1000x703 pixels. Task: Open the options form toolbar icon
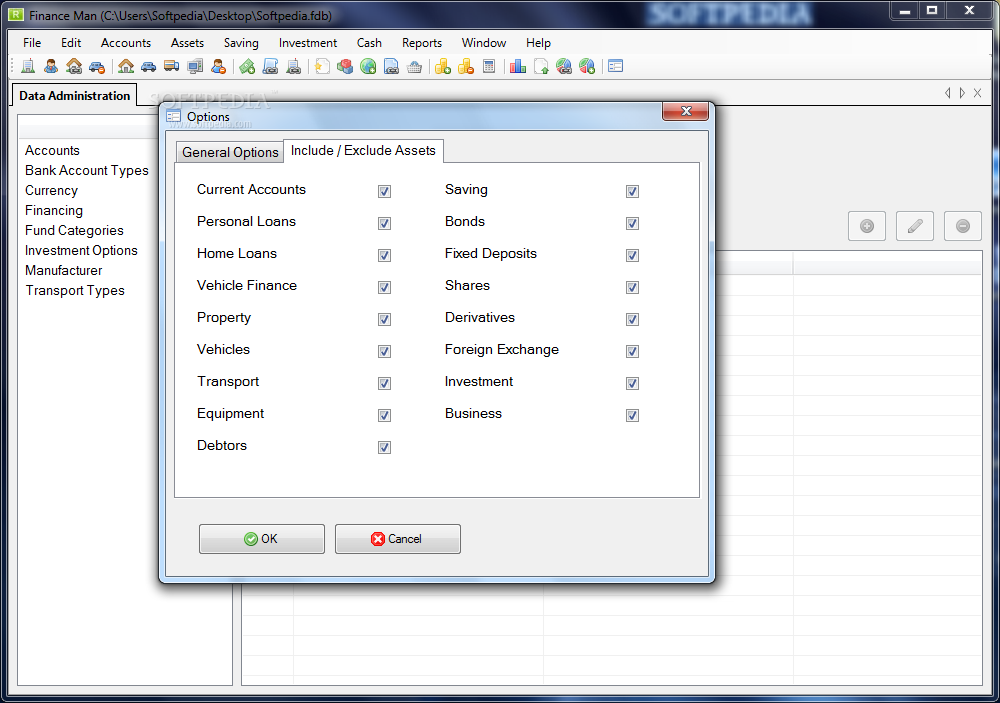(615, 66)
